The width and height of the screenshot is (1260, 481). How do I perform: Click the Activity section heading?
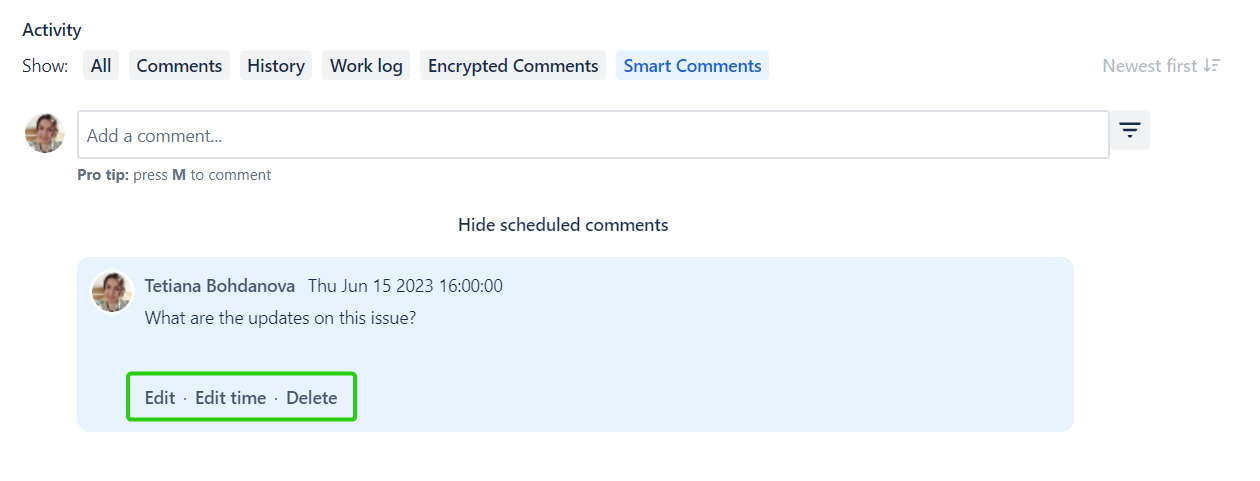52,30
